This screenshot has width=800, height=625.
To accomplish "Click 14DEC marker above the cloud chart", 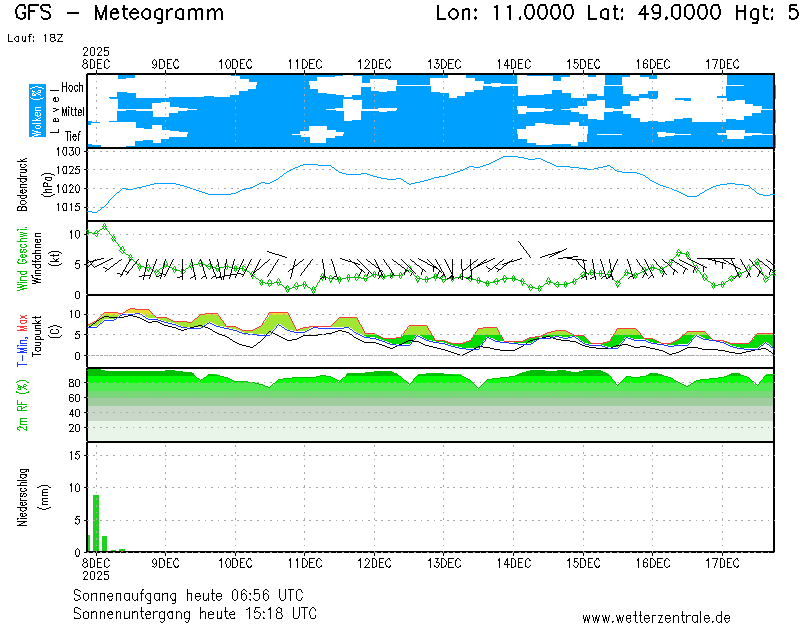I will tap(513, 64).
